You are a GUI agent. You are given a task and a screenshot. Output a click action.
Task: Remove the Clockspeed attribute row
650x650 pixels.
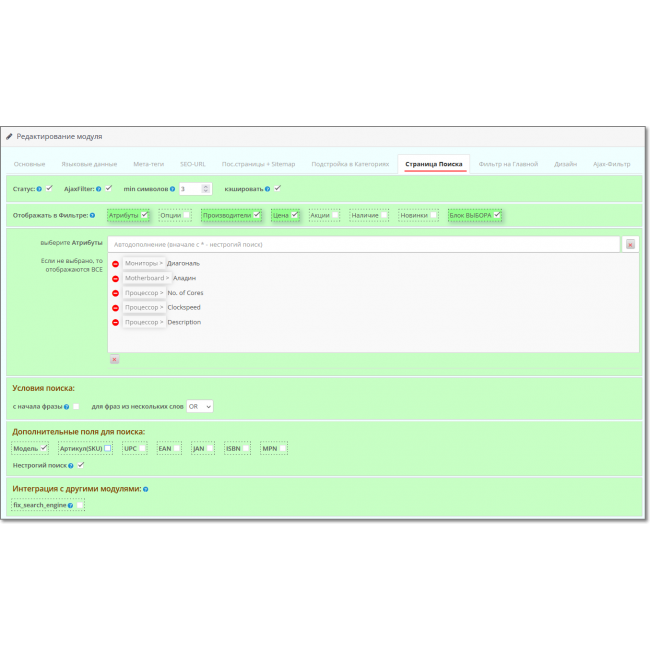tap(115, 308)
